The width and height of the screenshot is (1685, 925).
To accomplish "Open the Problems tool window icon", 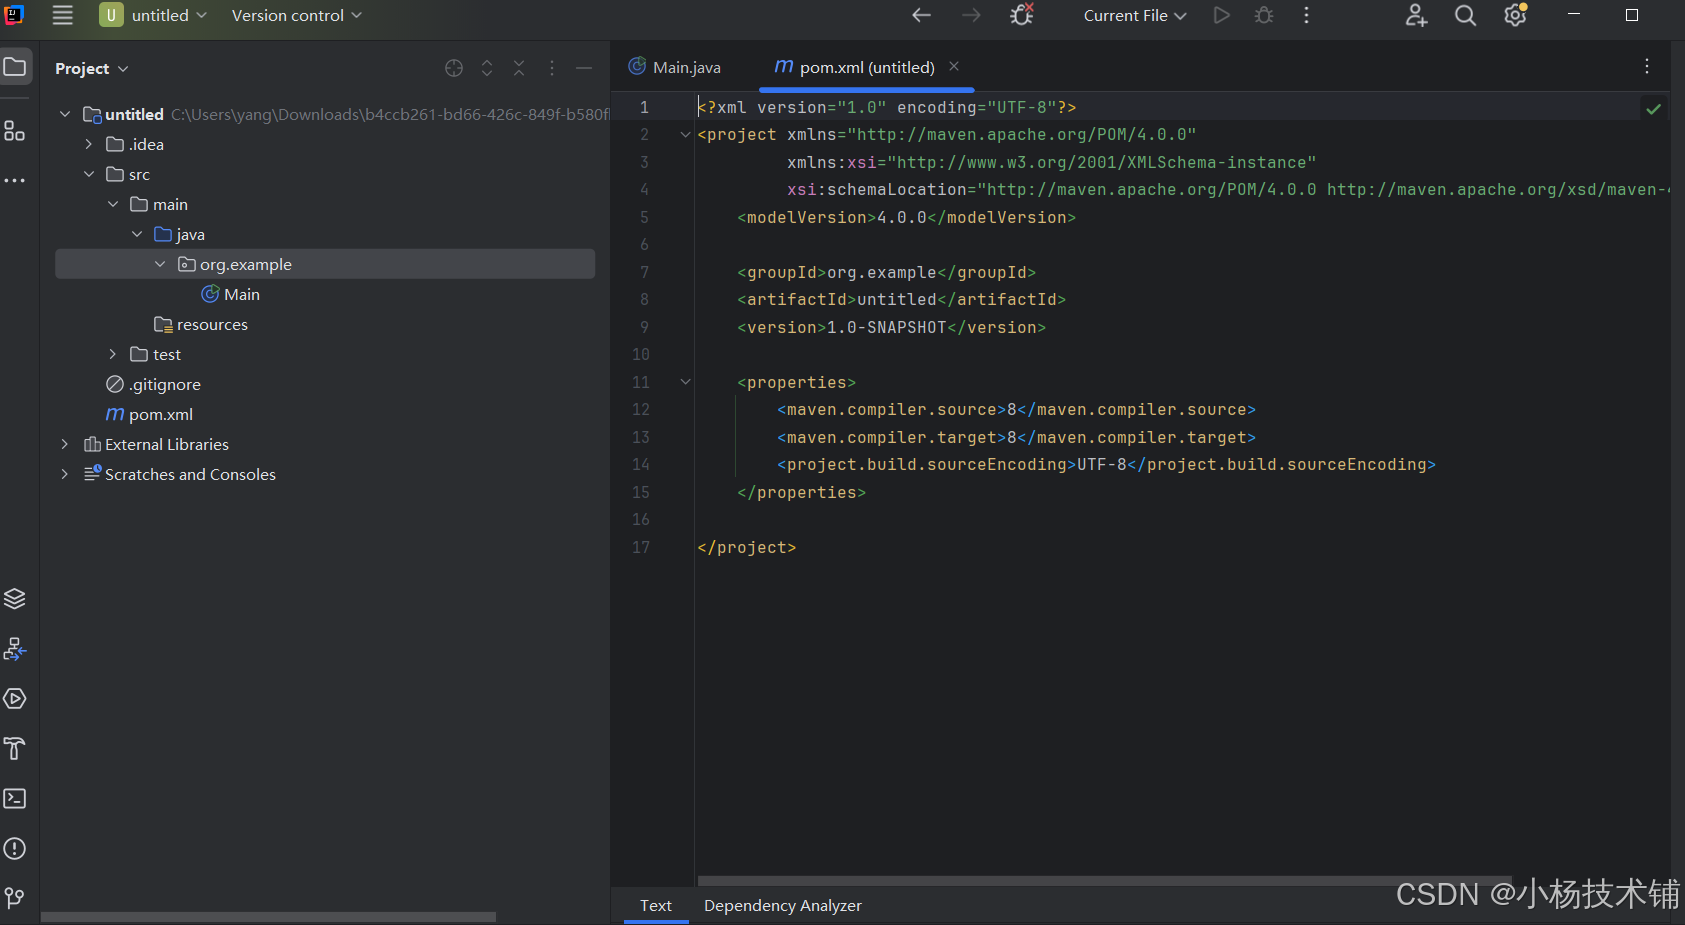I will [15, 848].
